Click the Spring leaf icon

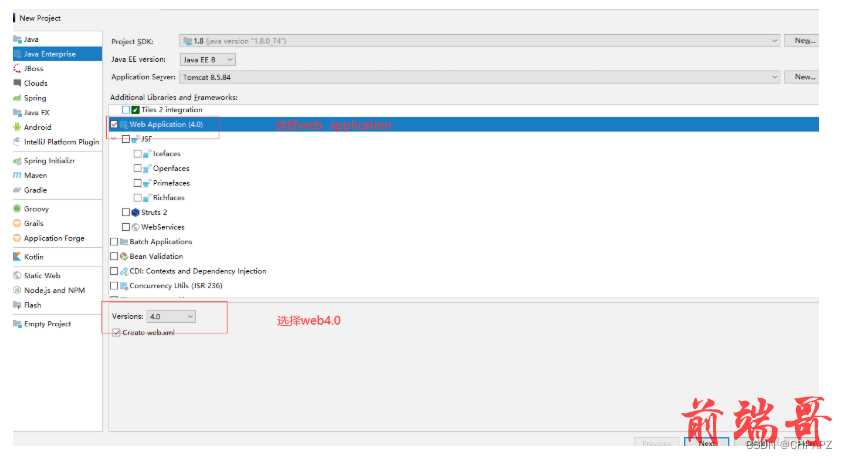(17, 98)
